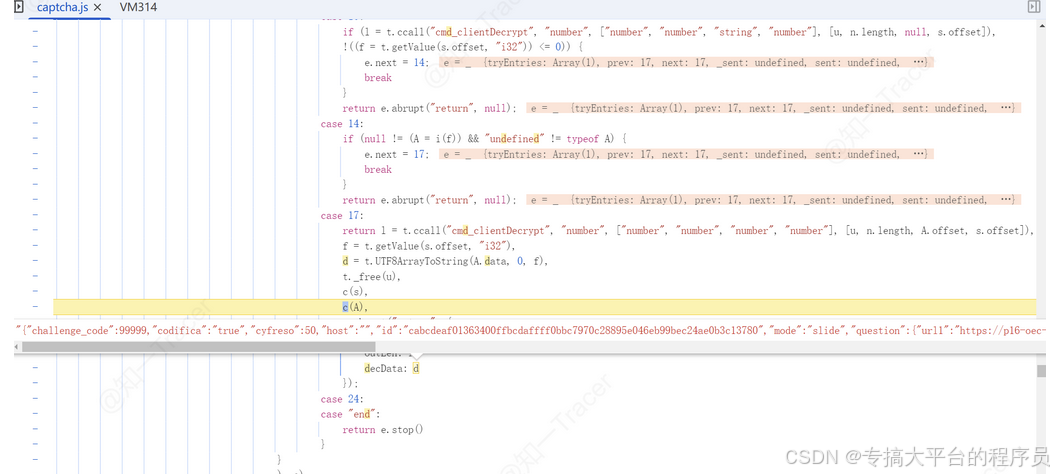
Task: Click the scroll-left arrow of the tooltip scrollbar
Action: [17, 347]
